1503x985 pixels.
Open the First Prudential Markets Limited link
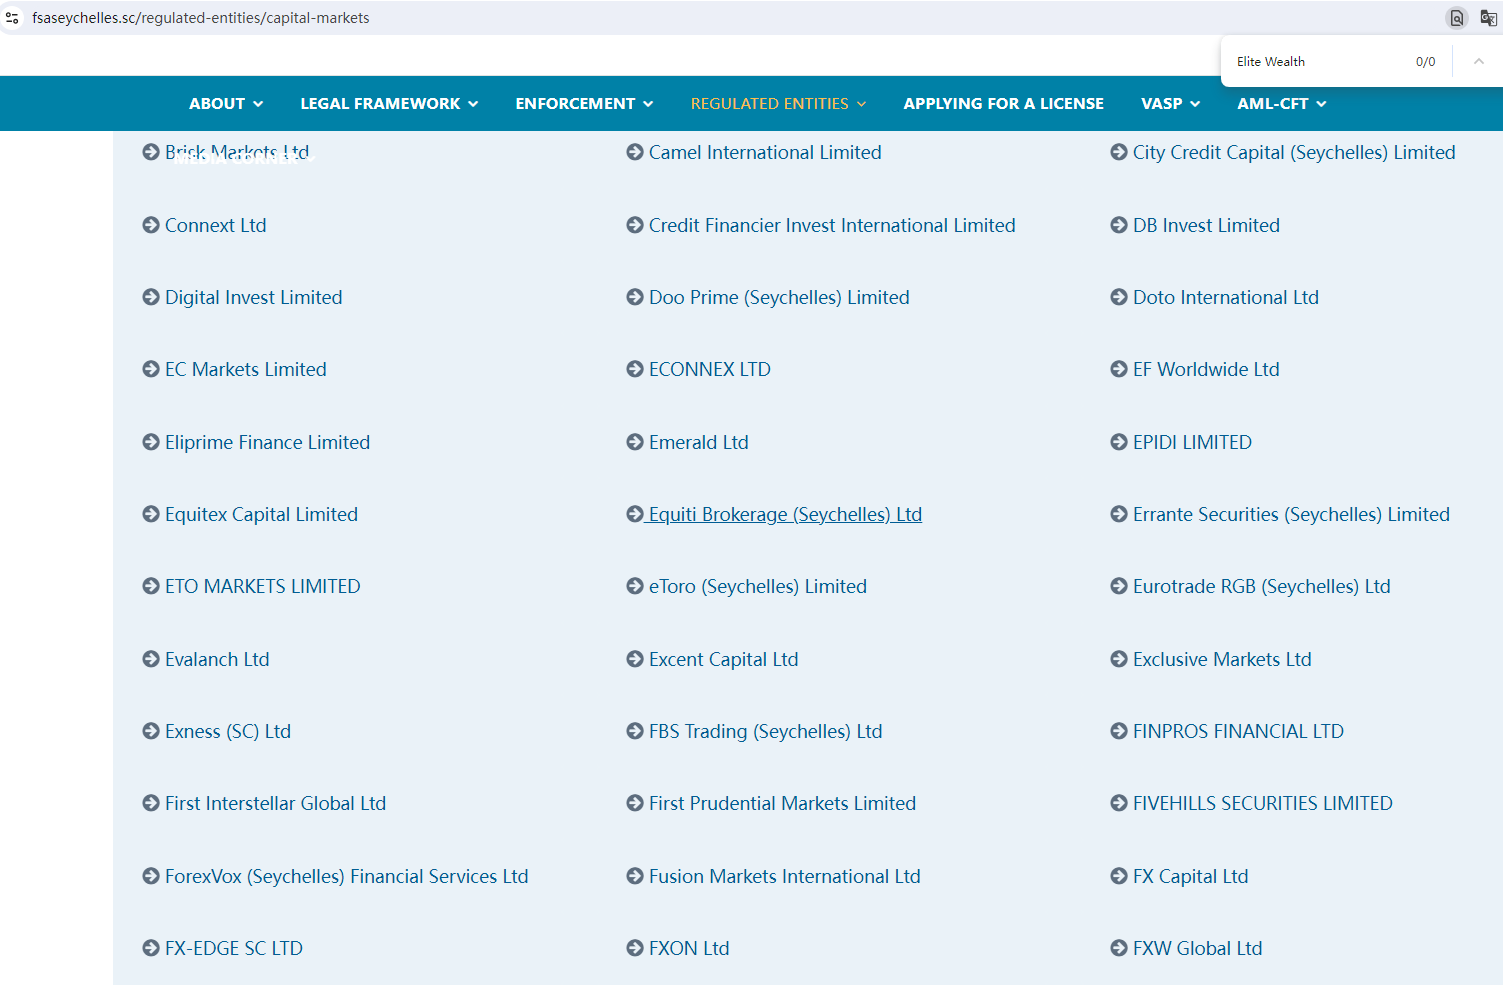click(x=782, y=803)
